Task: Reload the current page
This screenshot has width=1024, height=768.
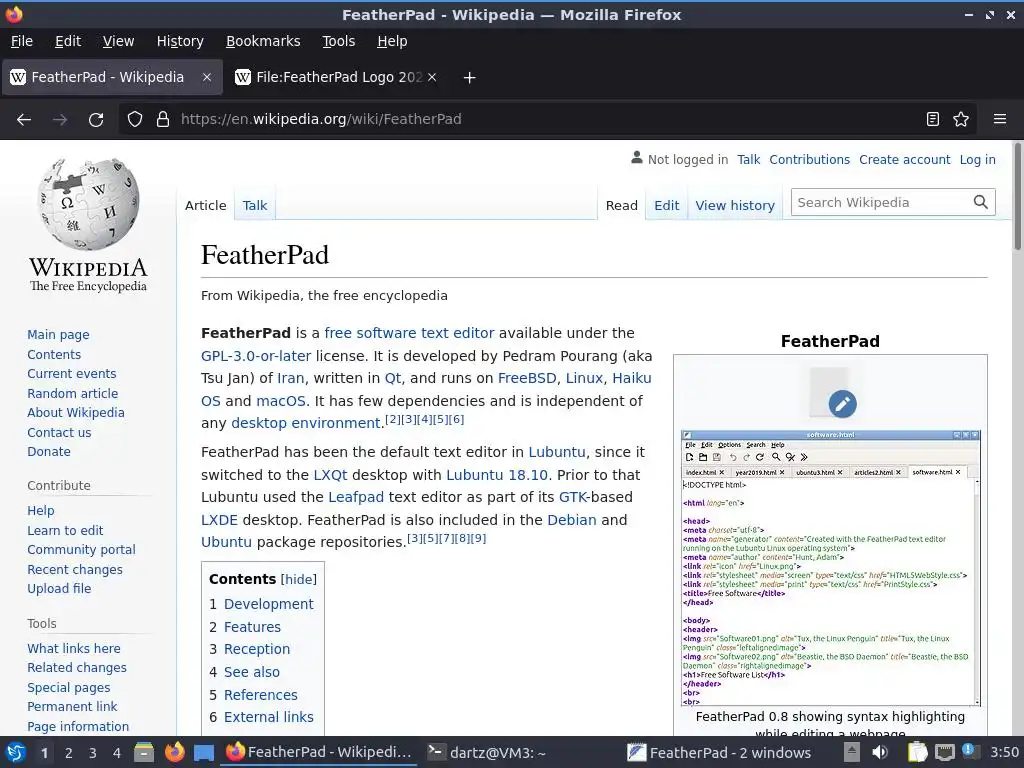Action: click(x=96, y=120)
